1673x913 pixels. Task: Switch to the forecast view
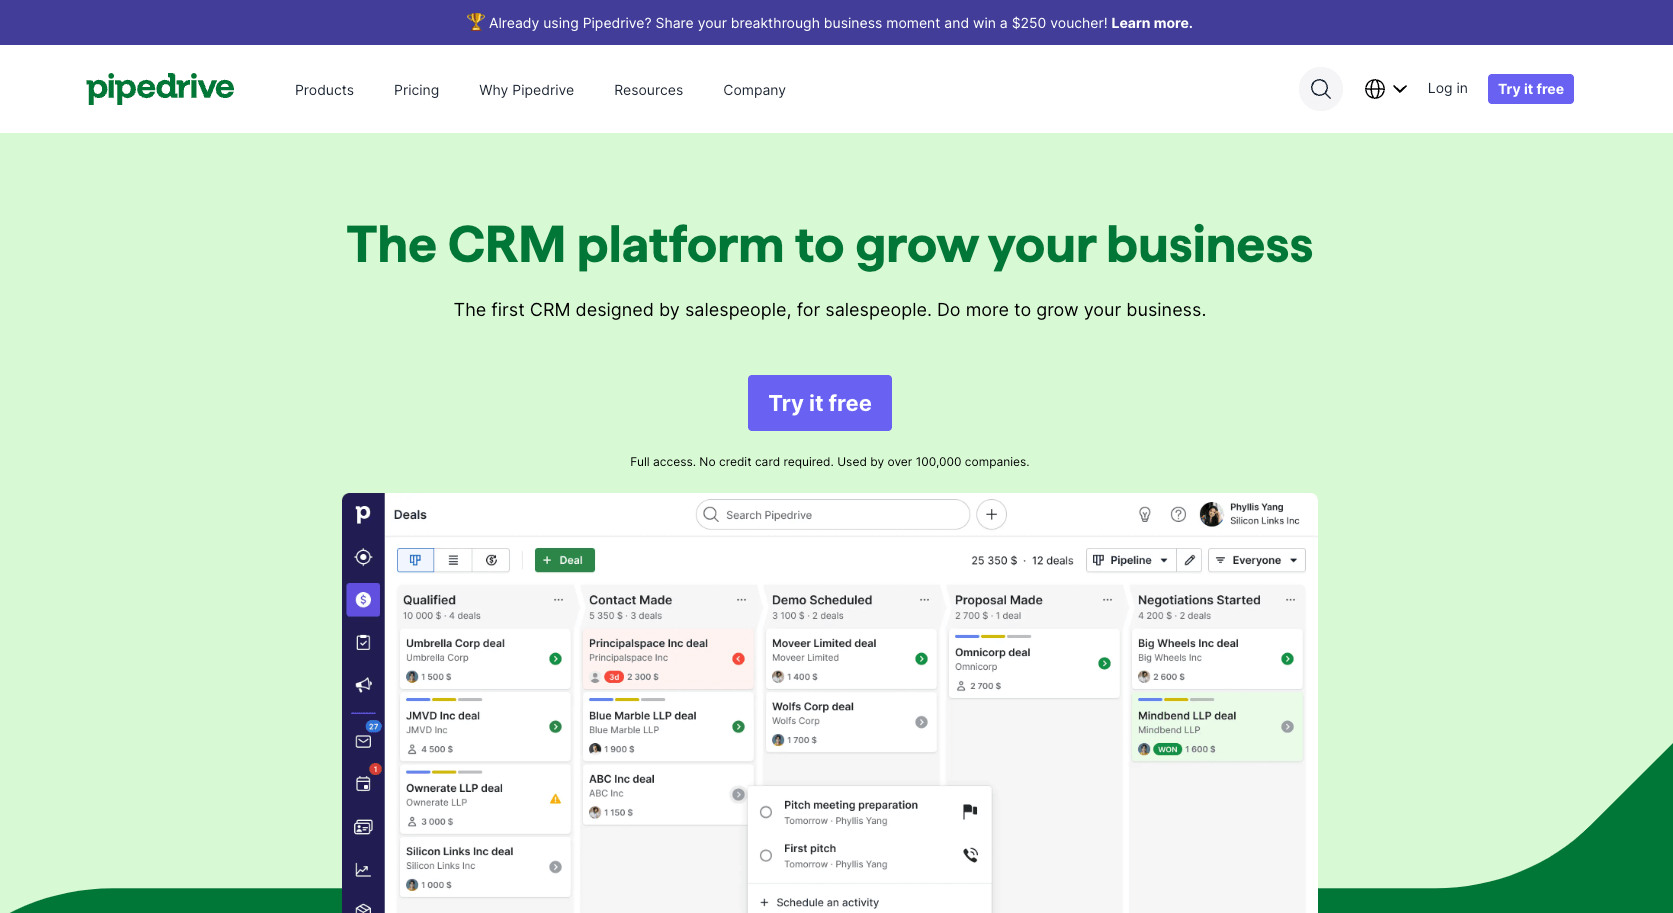coord(491,560)
